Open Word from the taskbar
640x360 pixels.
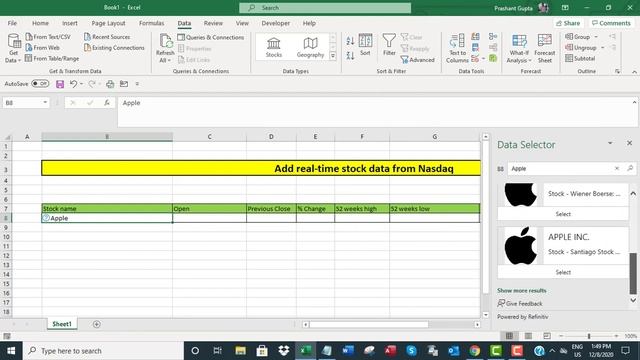(x=348, y=351)
